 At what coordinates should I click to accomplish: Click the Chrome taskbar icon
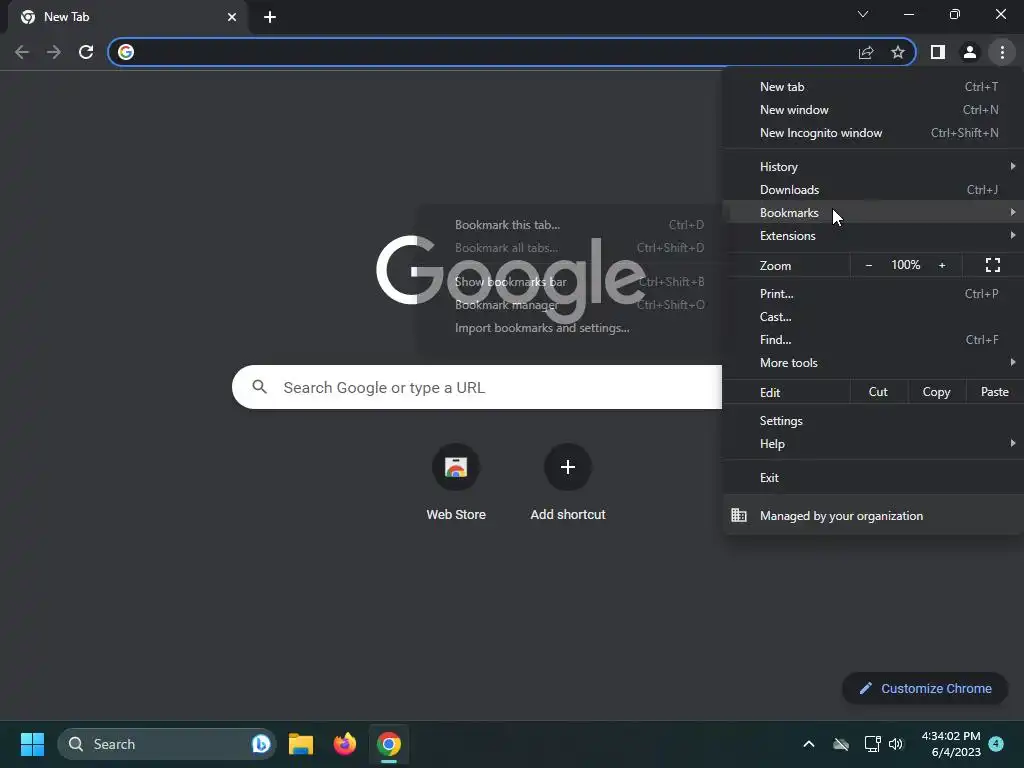(x=389, y=744)
